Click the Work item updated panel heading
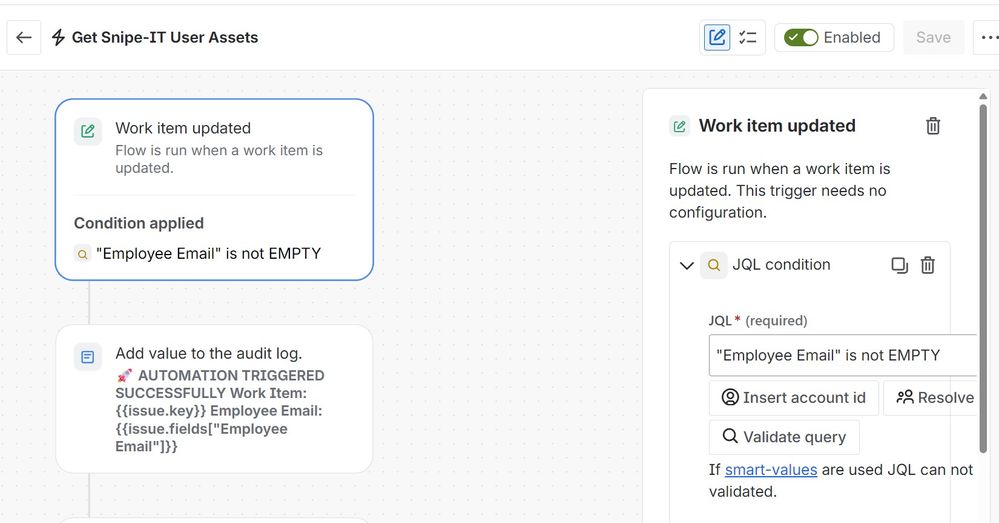 [777, 126]
